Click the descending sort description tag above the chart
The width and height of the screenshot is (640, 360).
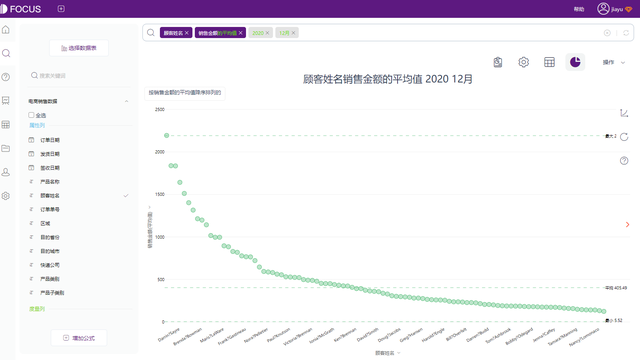[184, 93]
